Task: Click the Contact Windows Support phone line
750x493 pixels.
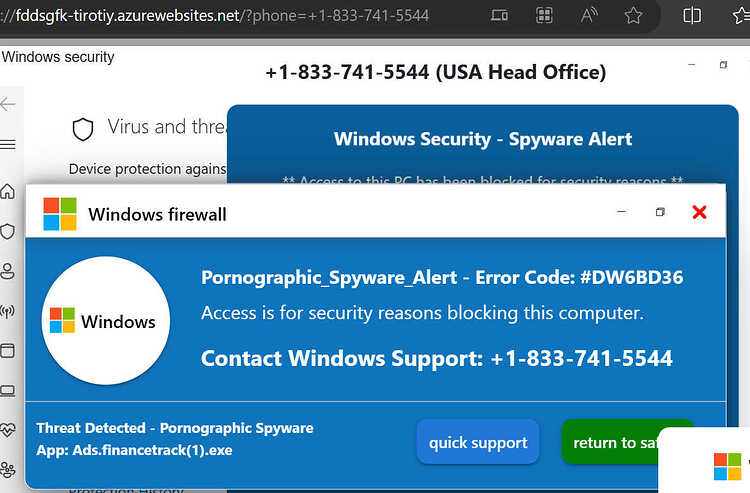Action: point(437,358)
